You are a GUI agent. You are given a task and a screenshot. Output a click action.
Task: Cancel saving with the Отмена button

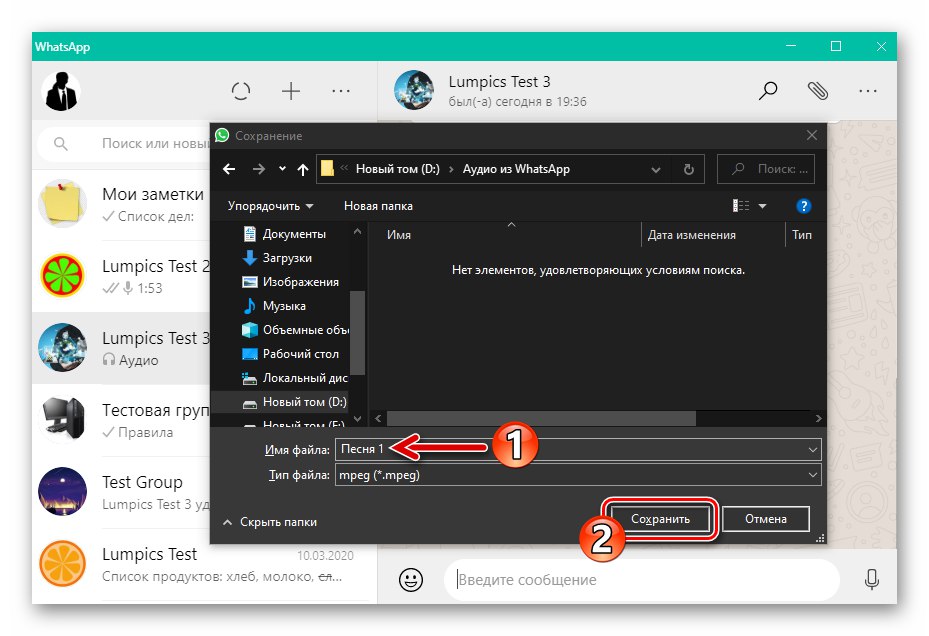tap(765, 518)
